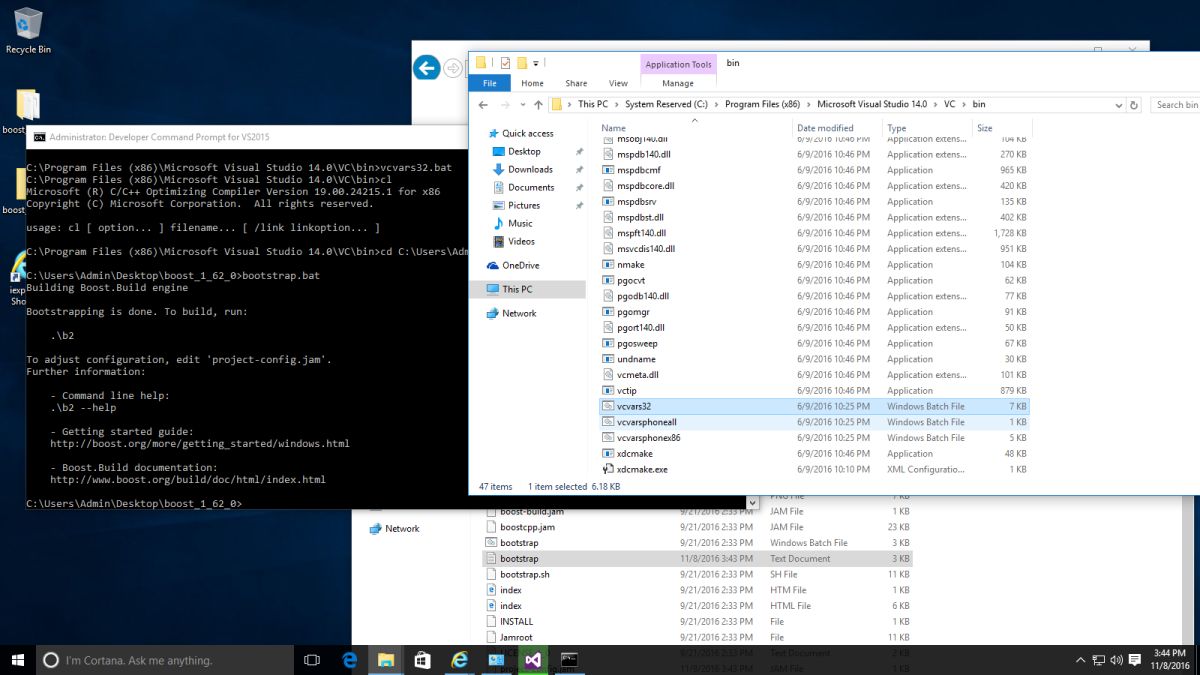Image resolution: width=1200 pixels, height=675 pixels.
Task: Select Documents in navigation pane
Action: pos(531,187)
